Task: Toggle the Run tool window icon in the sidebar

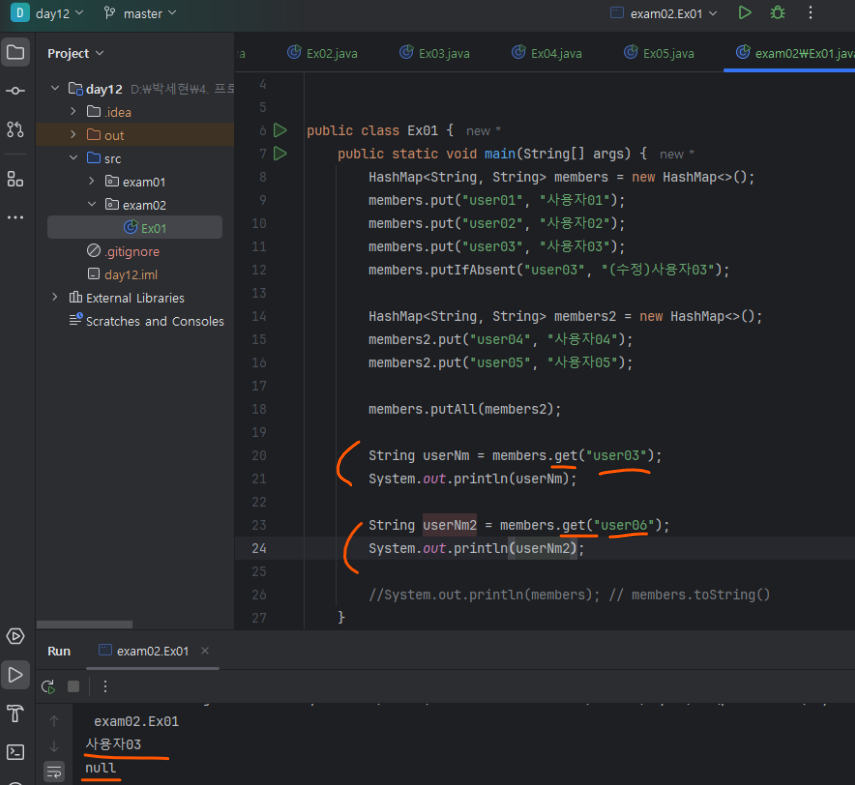Action: click(15, 675)
